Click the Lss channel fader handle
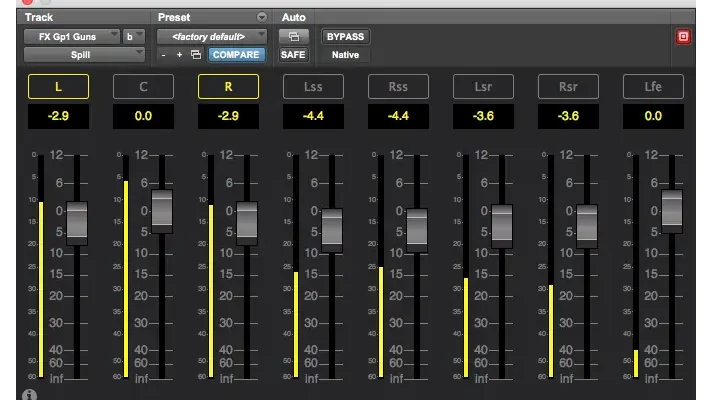712x400 pixels. [x=332, y=228]
